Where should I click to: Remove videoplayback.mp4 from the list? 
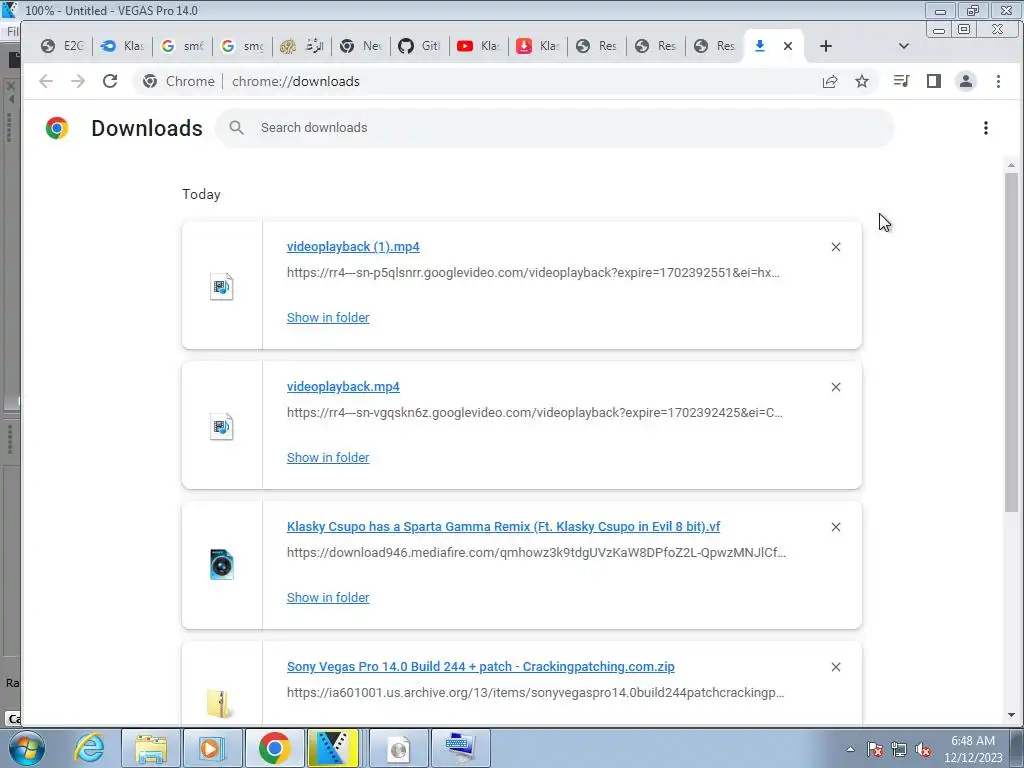click(835, 387)
